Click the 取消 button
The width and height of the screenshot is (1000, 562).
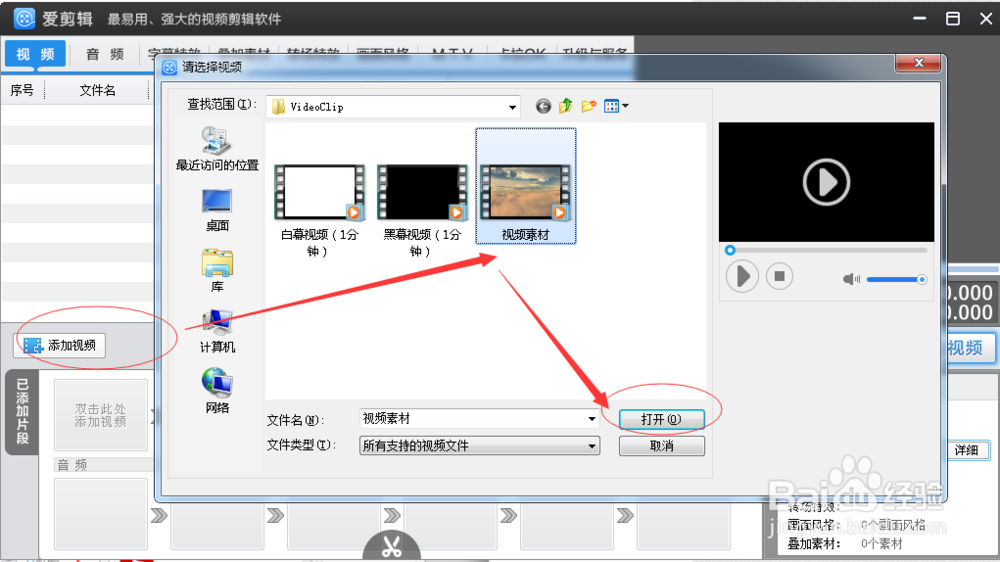pos(661,446)
